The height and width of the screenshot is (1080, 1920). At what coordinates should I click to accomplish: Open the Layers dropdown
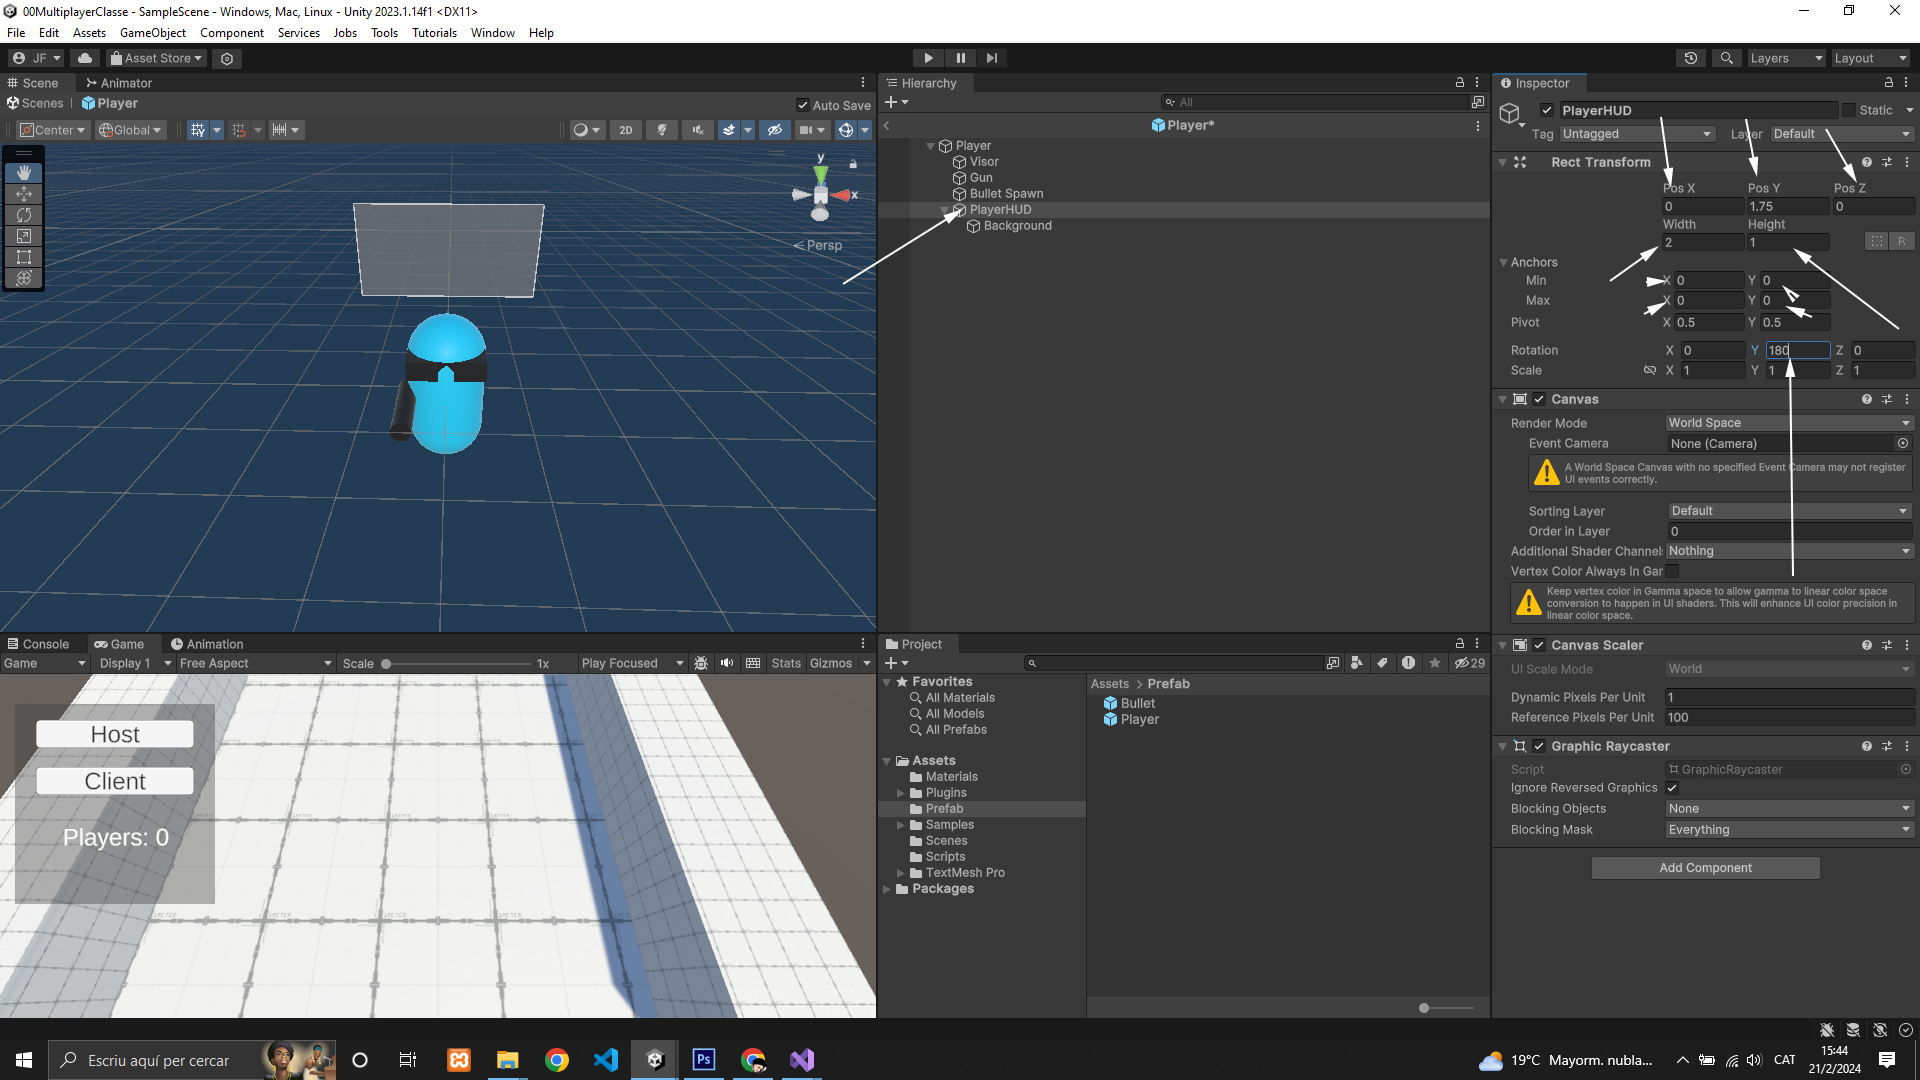[1786, 58]
